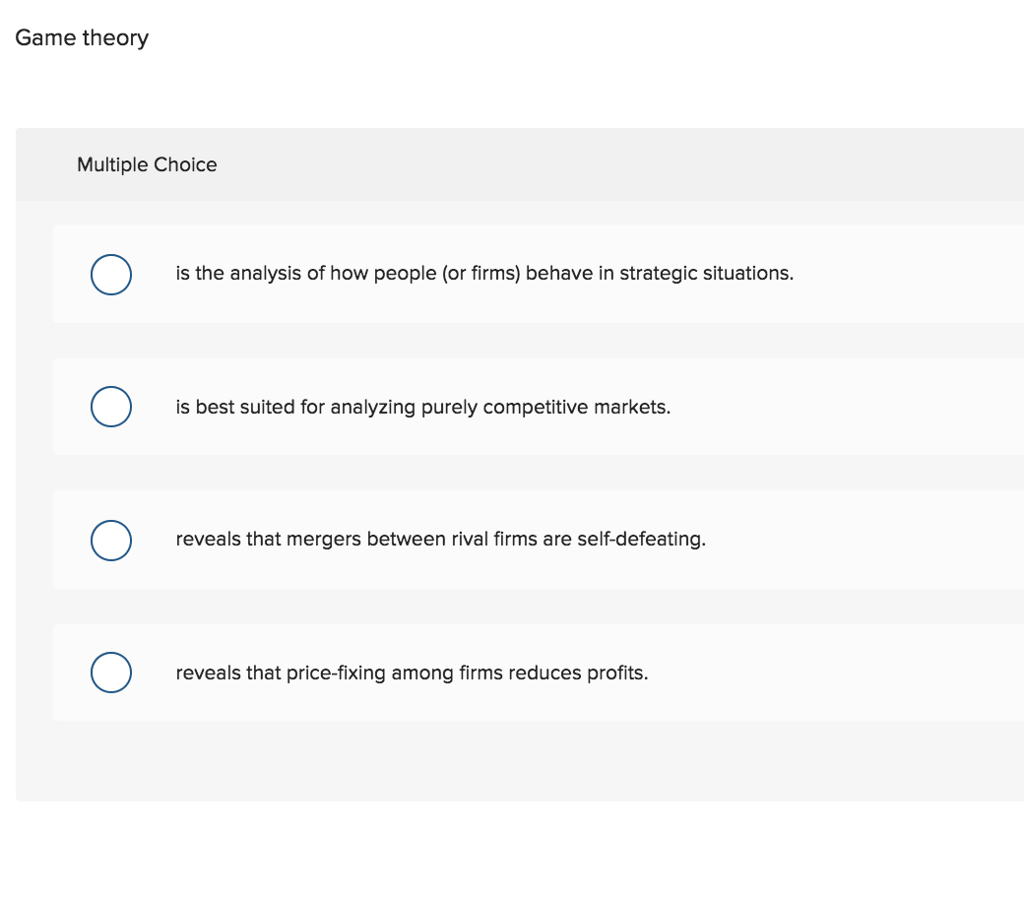Select the radio button beside 'purely competitive markets'
The width and height of the screenshot is (1024, 898).
(111, 406)
